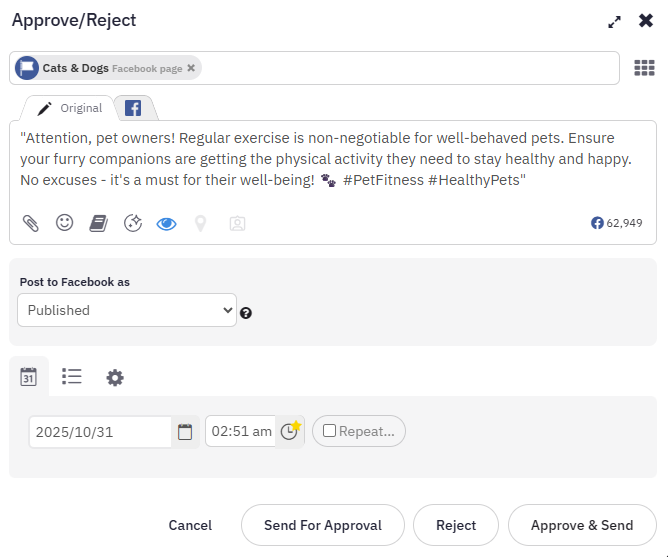Switch to the Facebook customization tab
The height and width of the screenshot is (557, 668).
click(132, 108)
